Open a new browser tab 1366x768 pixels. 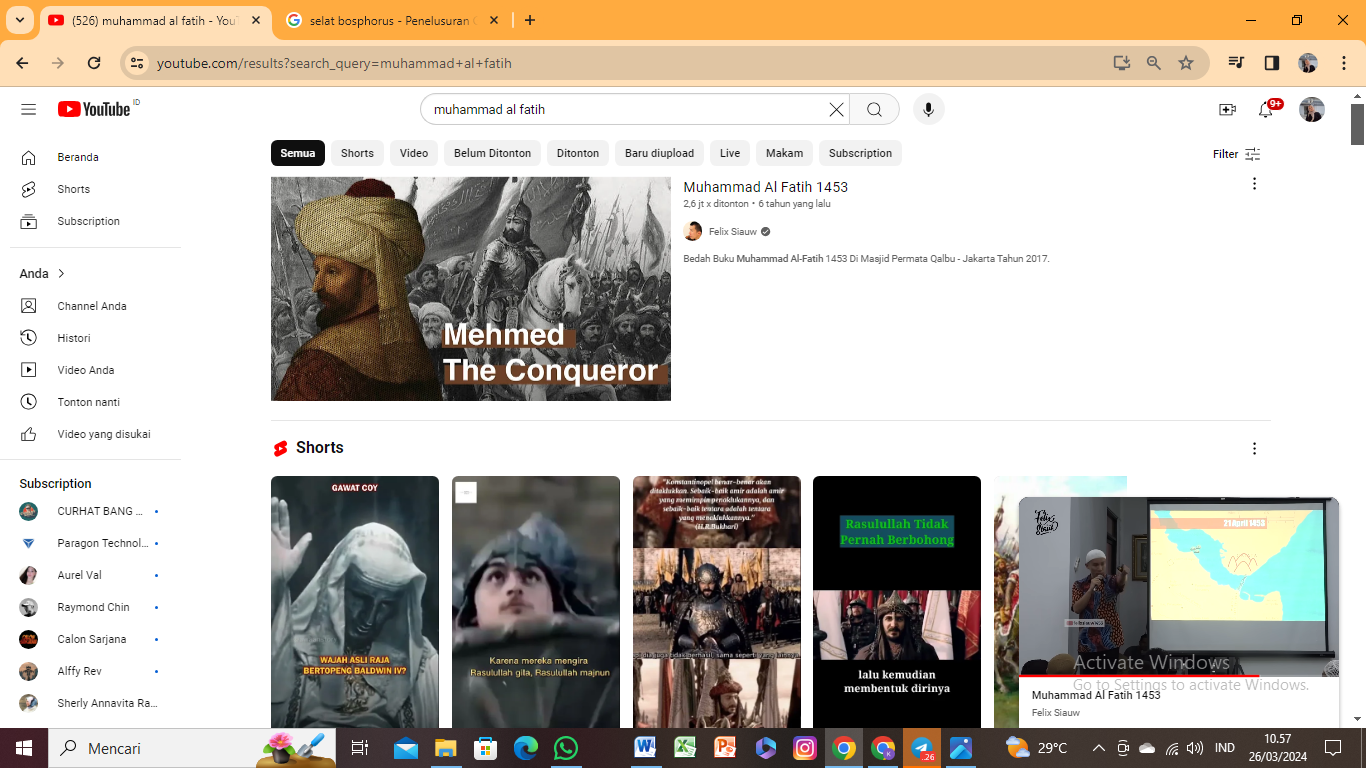click(x=530, y=20)
